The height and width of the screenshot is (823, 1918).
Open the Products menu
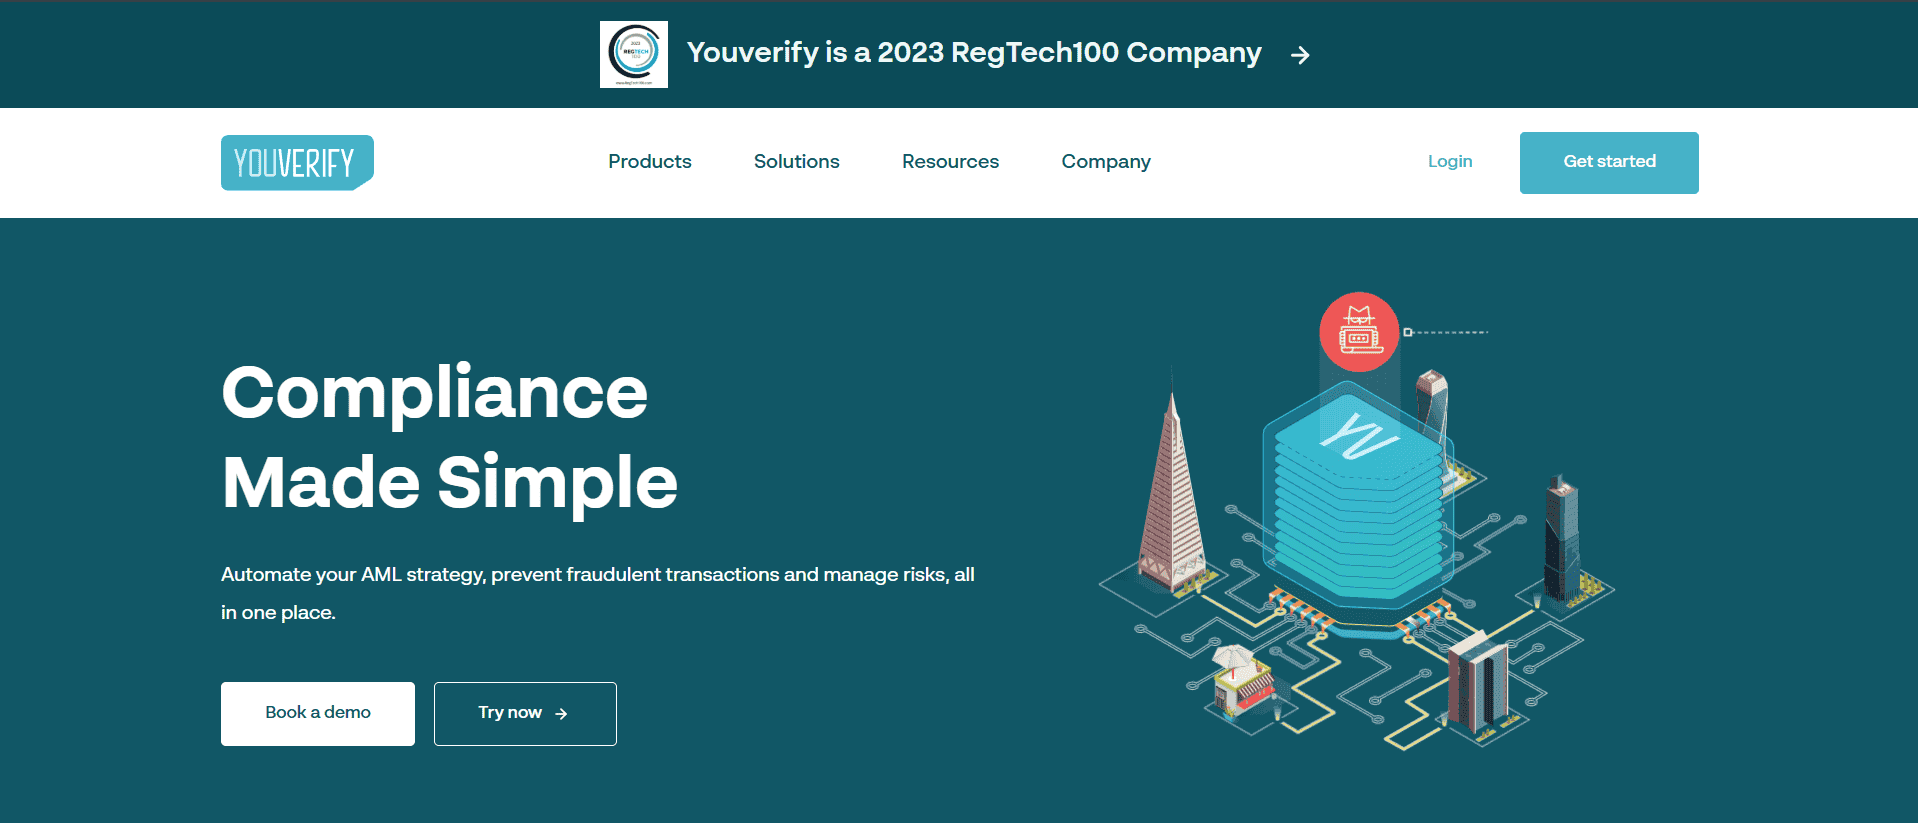pos(650,162)
